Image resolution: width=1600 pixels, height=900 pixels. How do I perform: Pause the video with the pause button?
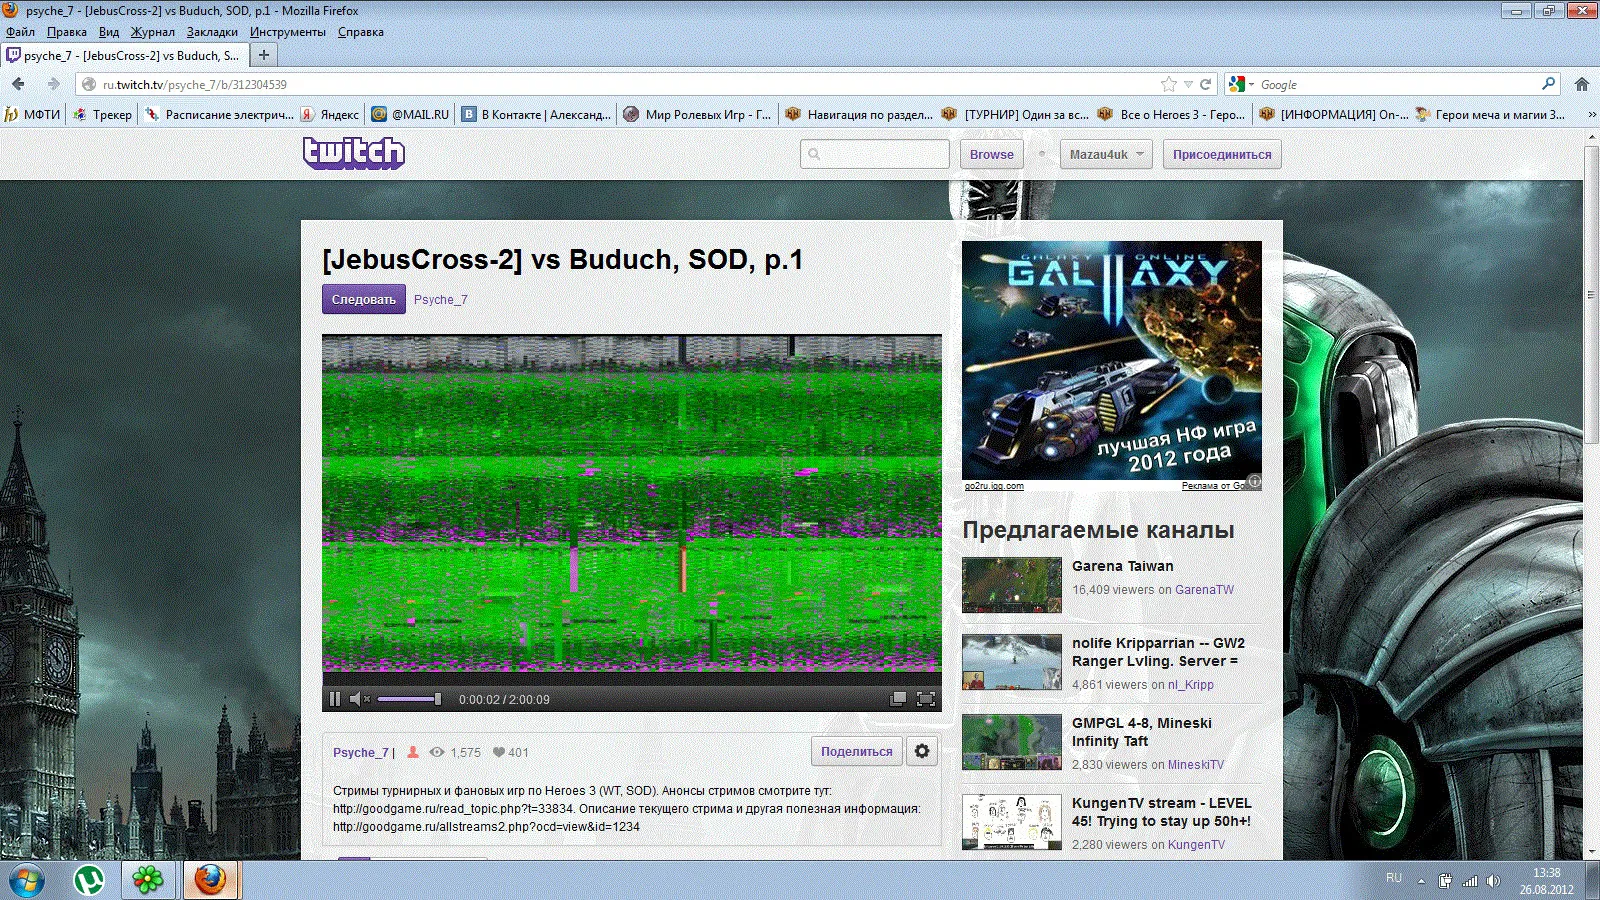pyautogui.click(x=335, y=699)
